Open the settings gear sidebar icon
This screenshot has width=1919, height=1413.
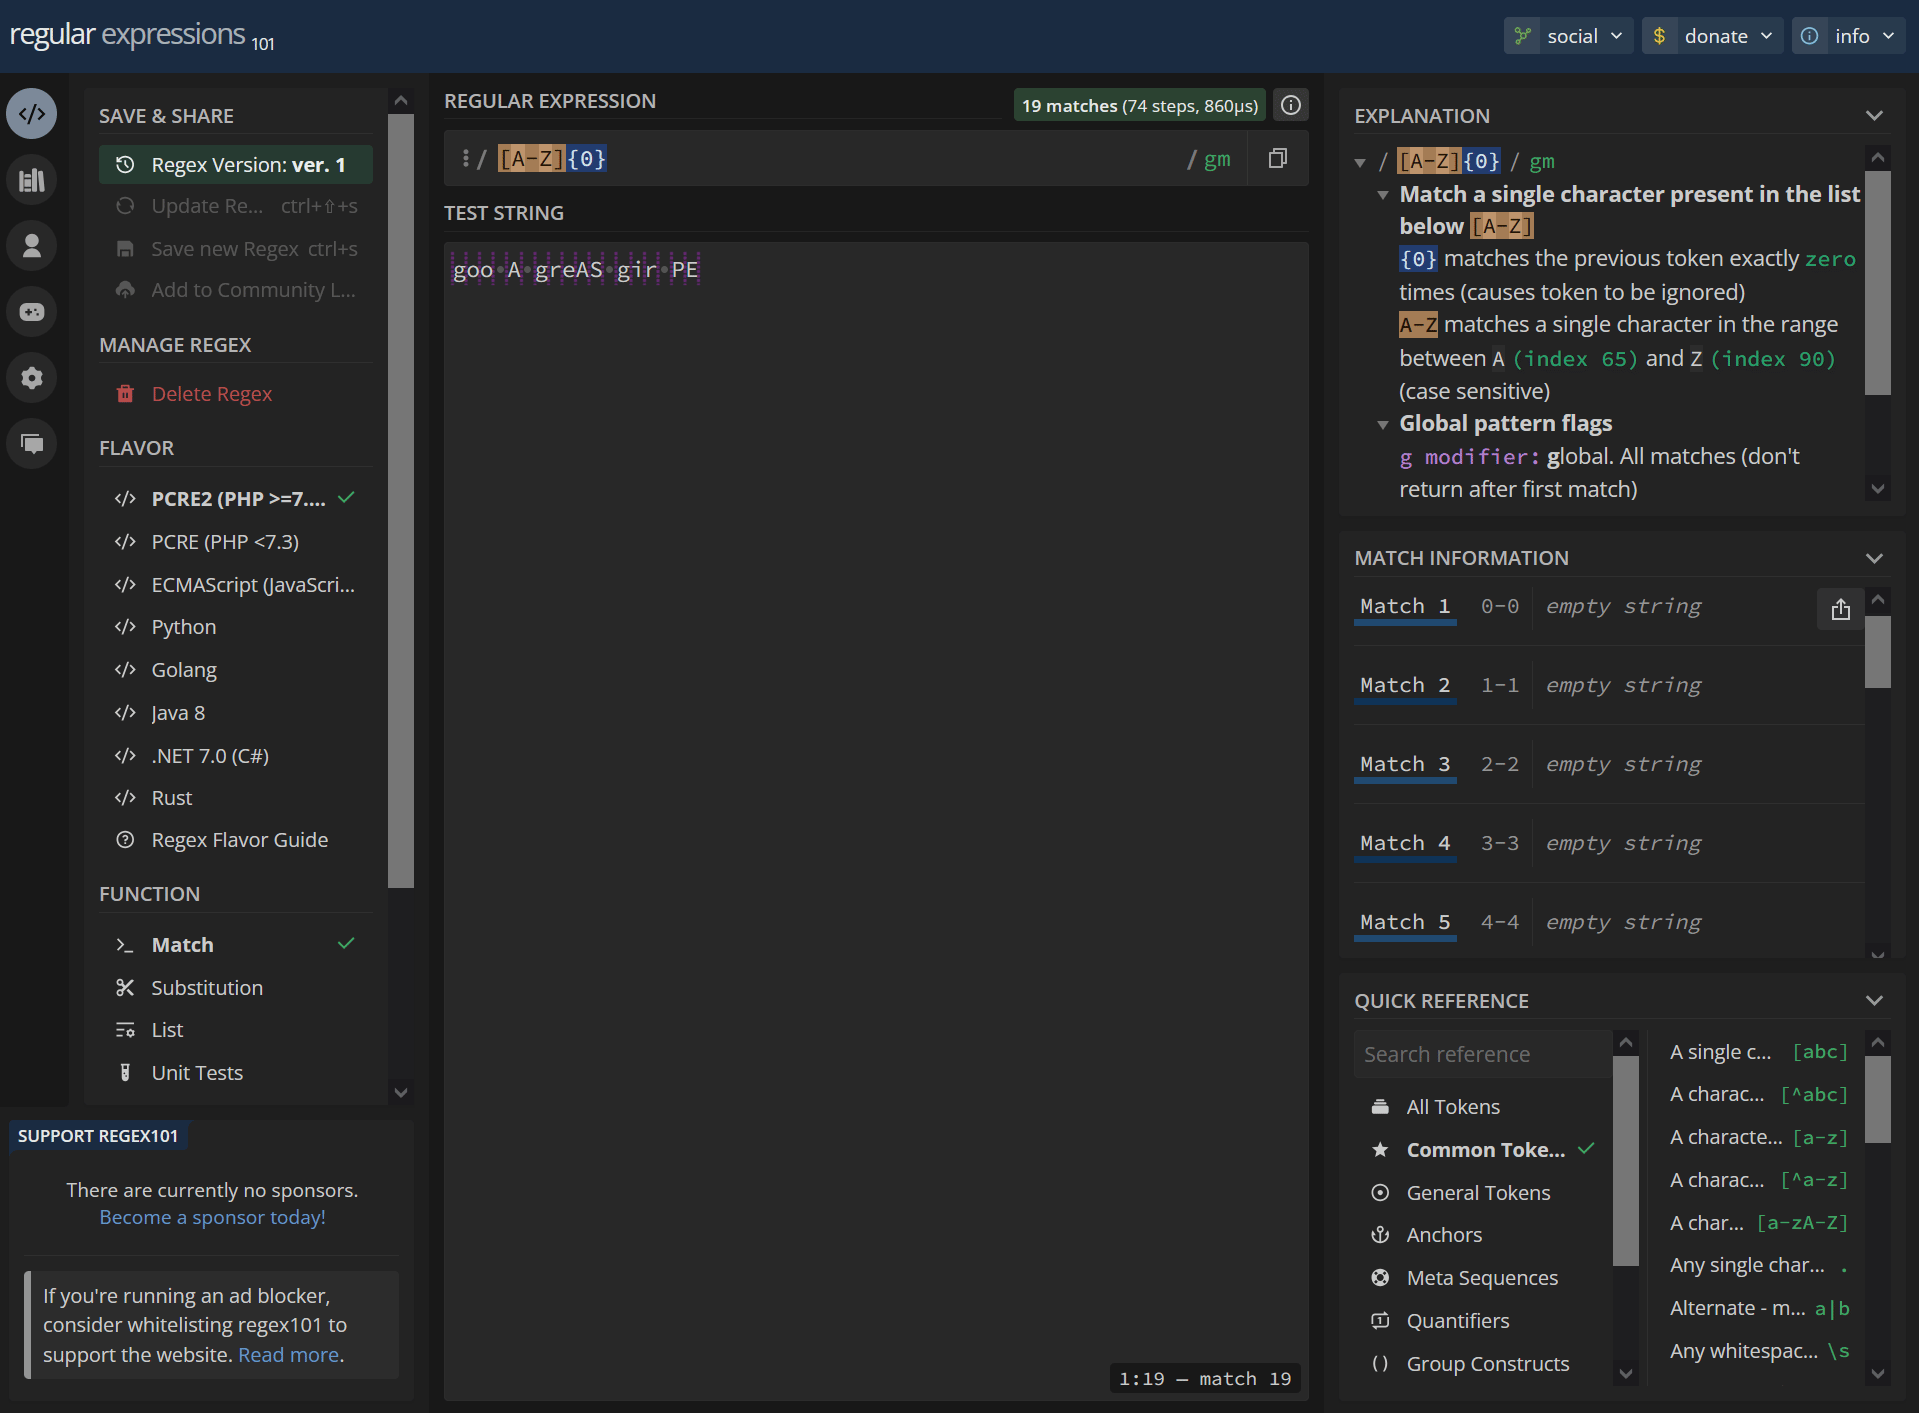tap(32, 378)
